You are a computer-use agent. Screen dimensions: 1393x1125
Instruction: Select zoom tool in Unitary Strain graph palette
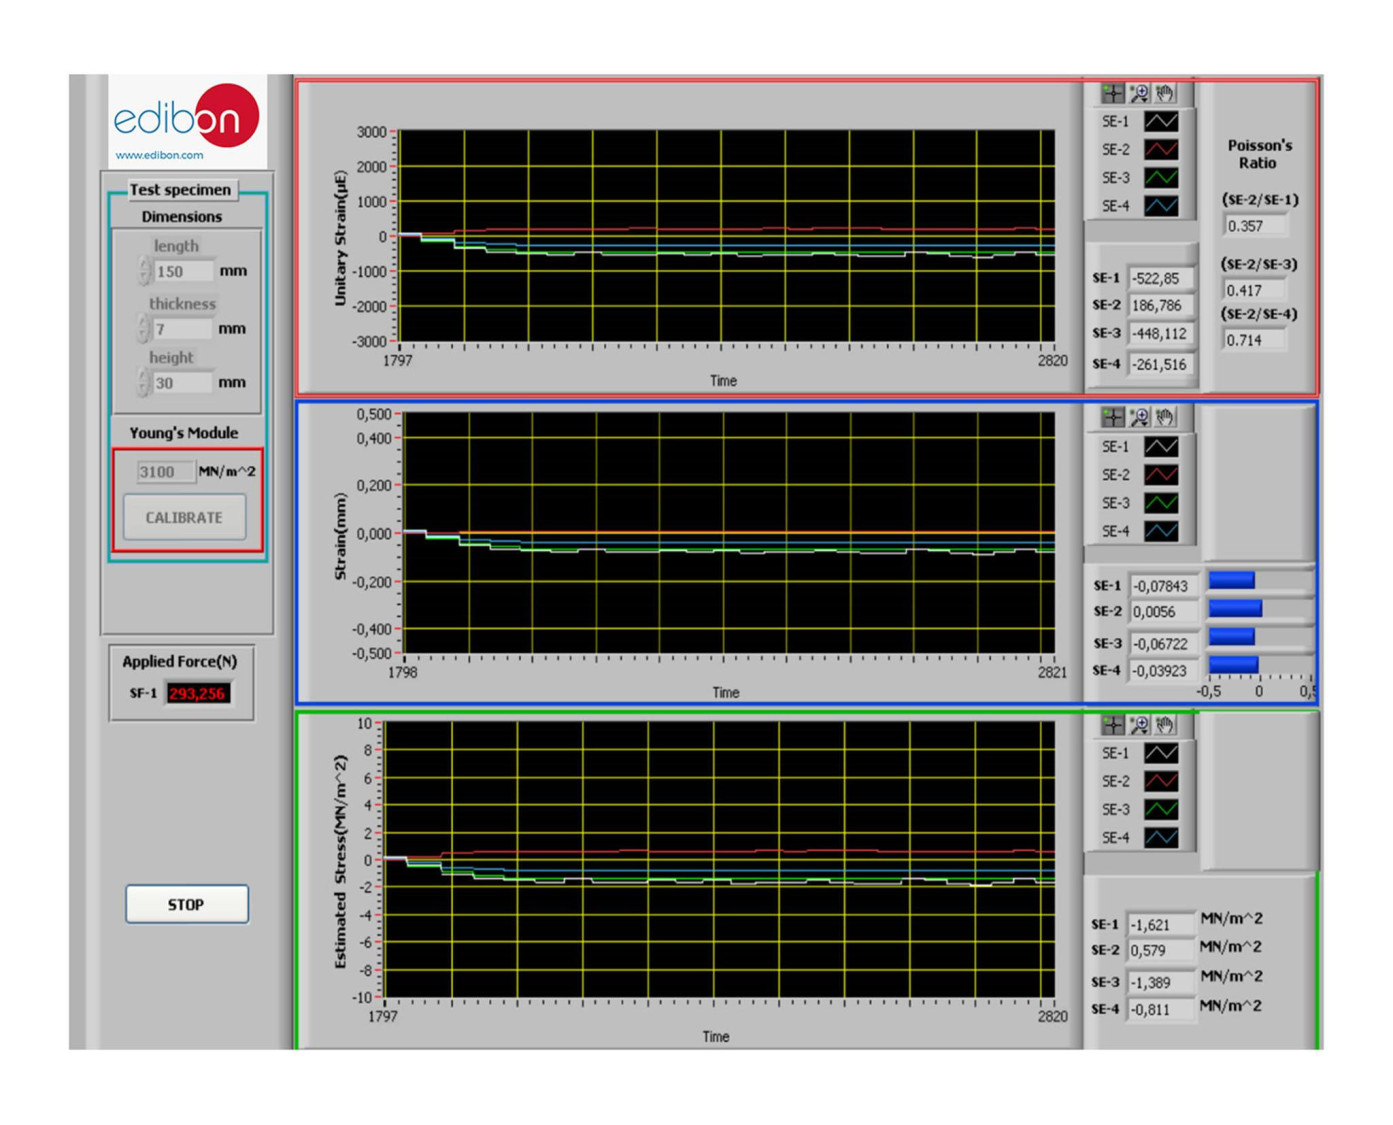pos(1138,93)
